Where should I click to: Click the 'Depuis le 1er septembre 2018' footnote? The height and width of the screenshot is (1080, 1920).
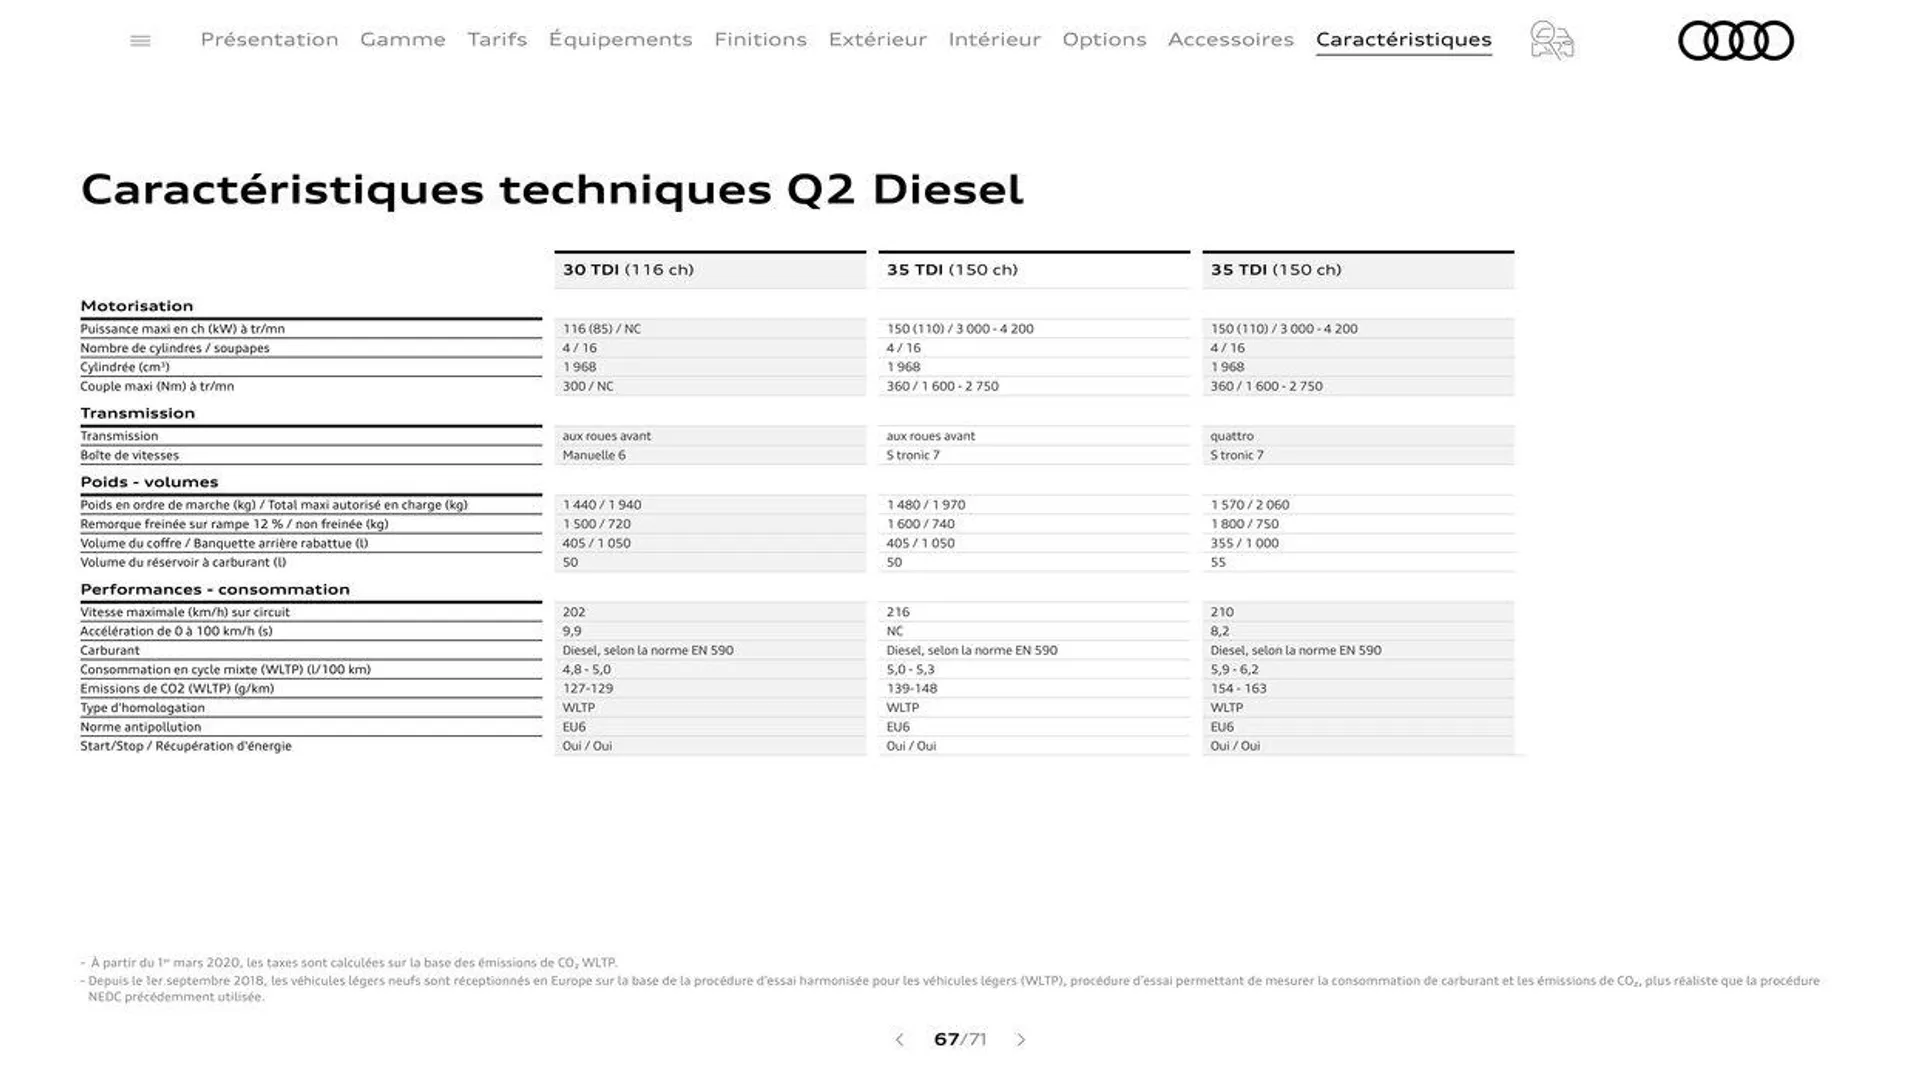(x=950, y=989)
